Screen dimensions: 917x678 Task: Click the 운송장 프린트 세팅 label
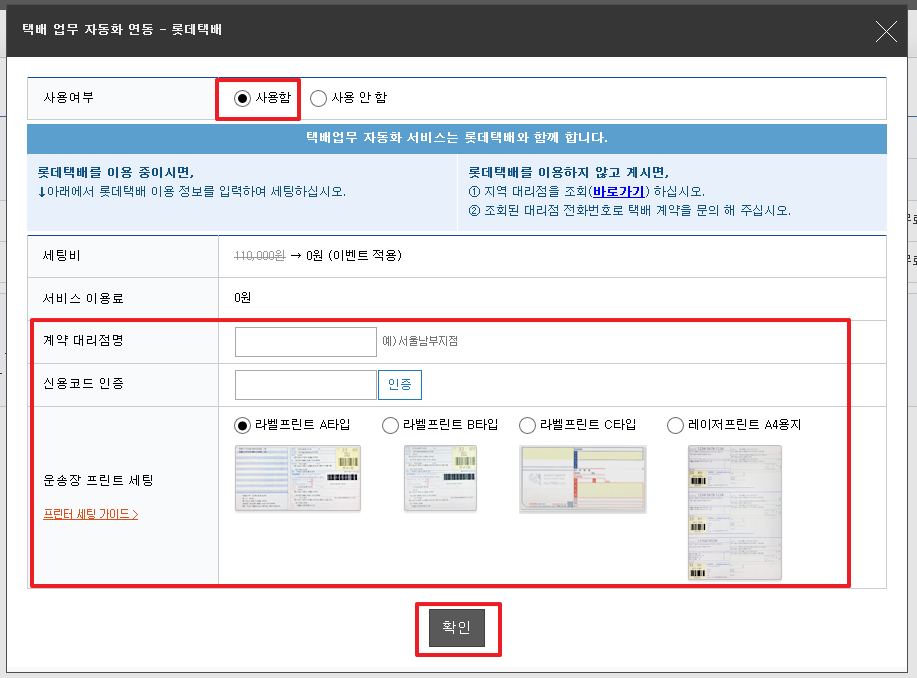point(98,480)
